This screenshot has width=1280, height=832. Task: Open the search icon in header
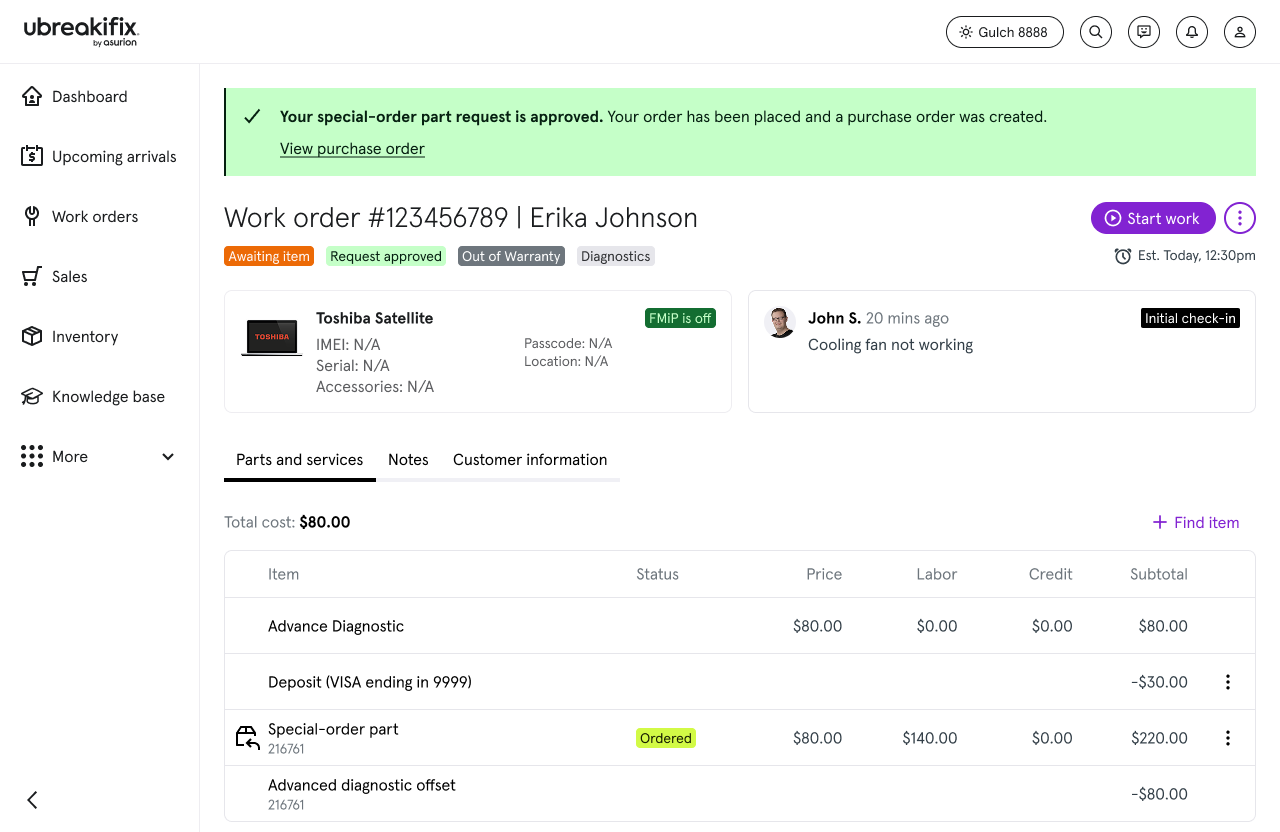coord(1096,32)
